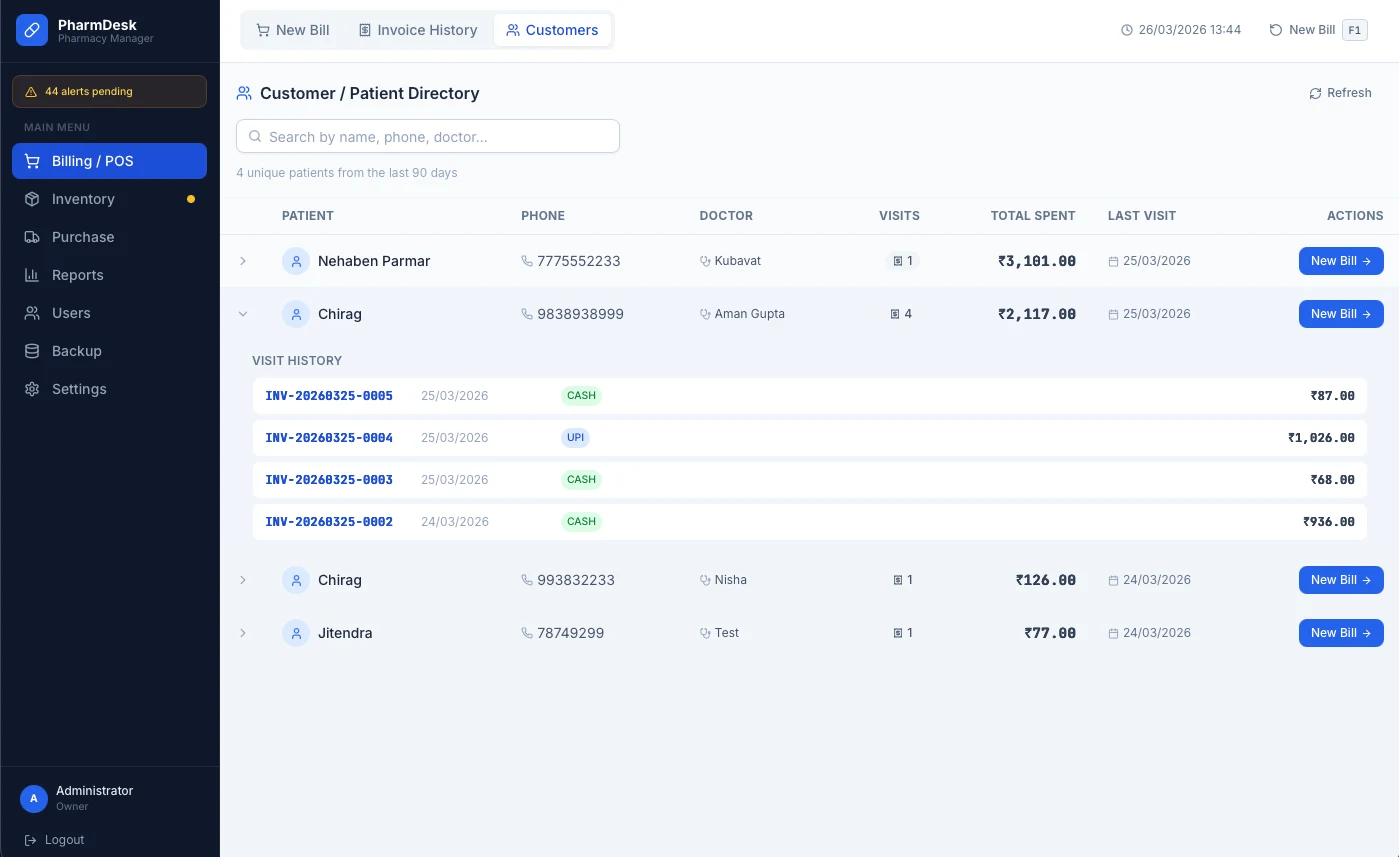Refresh the customer directory
This screenshot has height=857, width=1399.
(1340, 93)
